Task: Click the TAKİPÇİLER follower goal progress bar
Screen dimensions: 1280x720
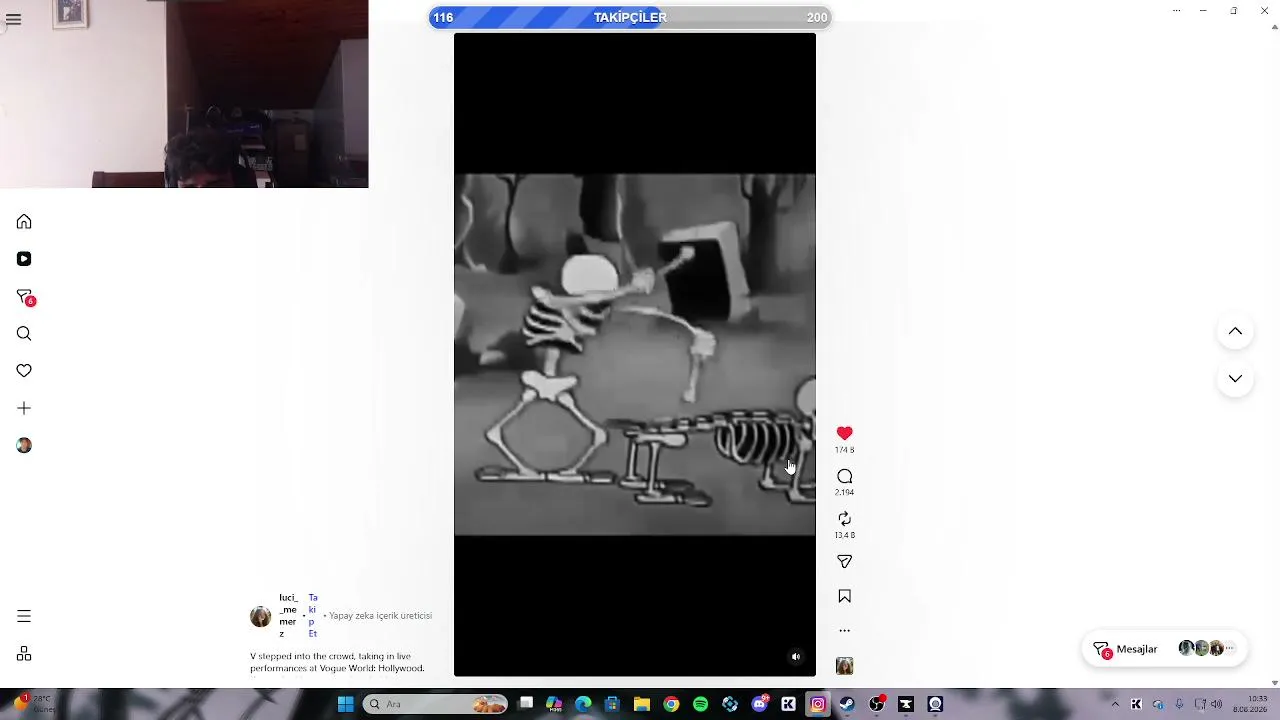Action: [x=630, y=17]
